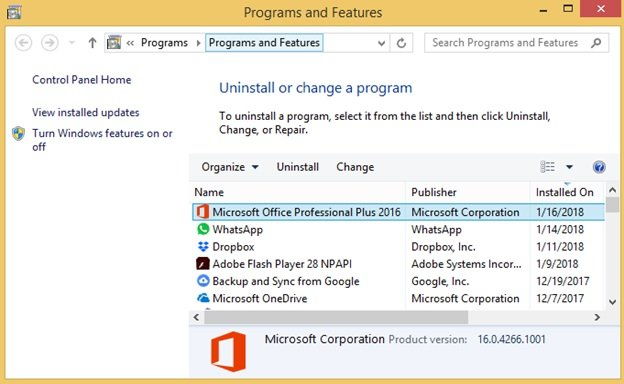Screen dimensions: 624x384
Task: Click the Programs and Features breadcrumb
Action: [x=264, y=43]
